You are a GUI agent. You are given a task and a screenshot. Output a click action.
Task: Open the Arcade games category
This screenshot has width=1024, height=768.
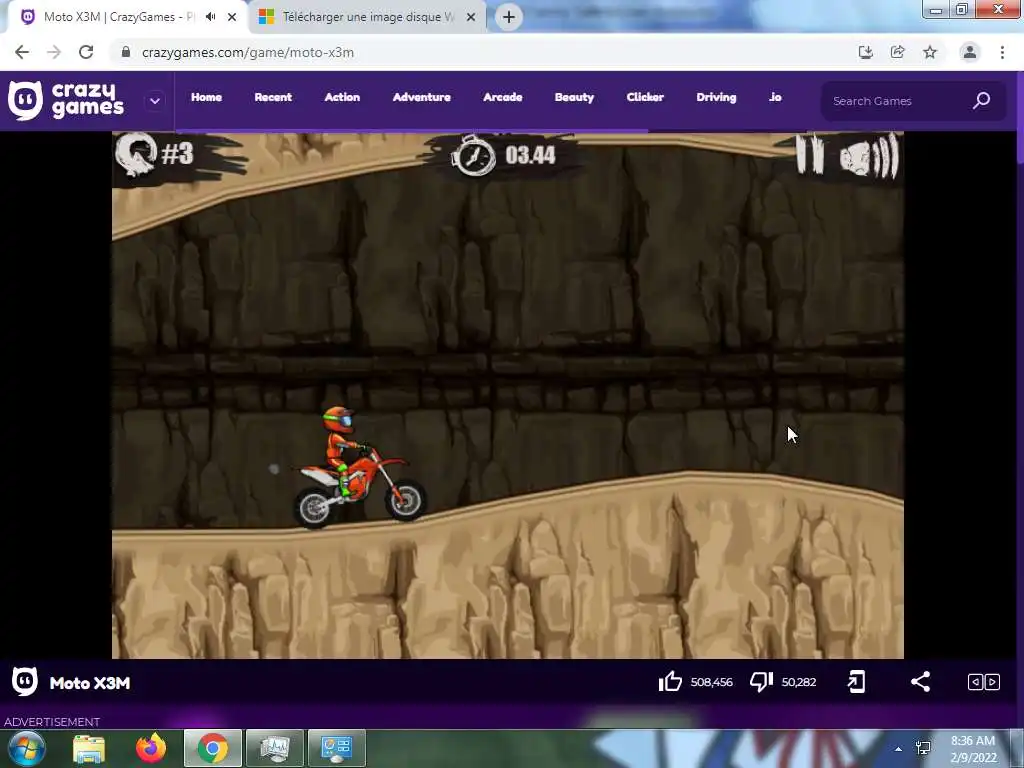tap(502, 97)
